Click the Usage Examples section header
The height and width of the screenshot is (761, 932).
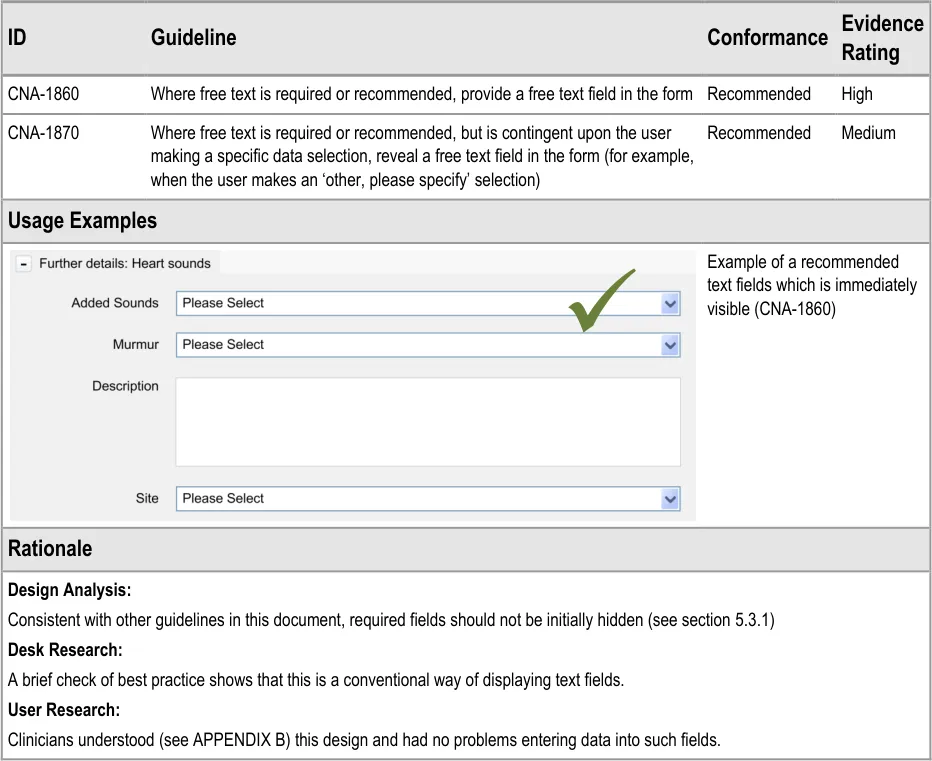(x=82, y=221)
